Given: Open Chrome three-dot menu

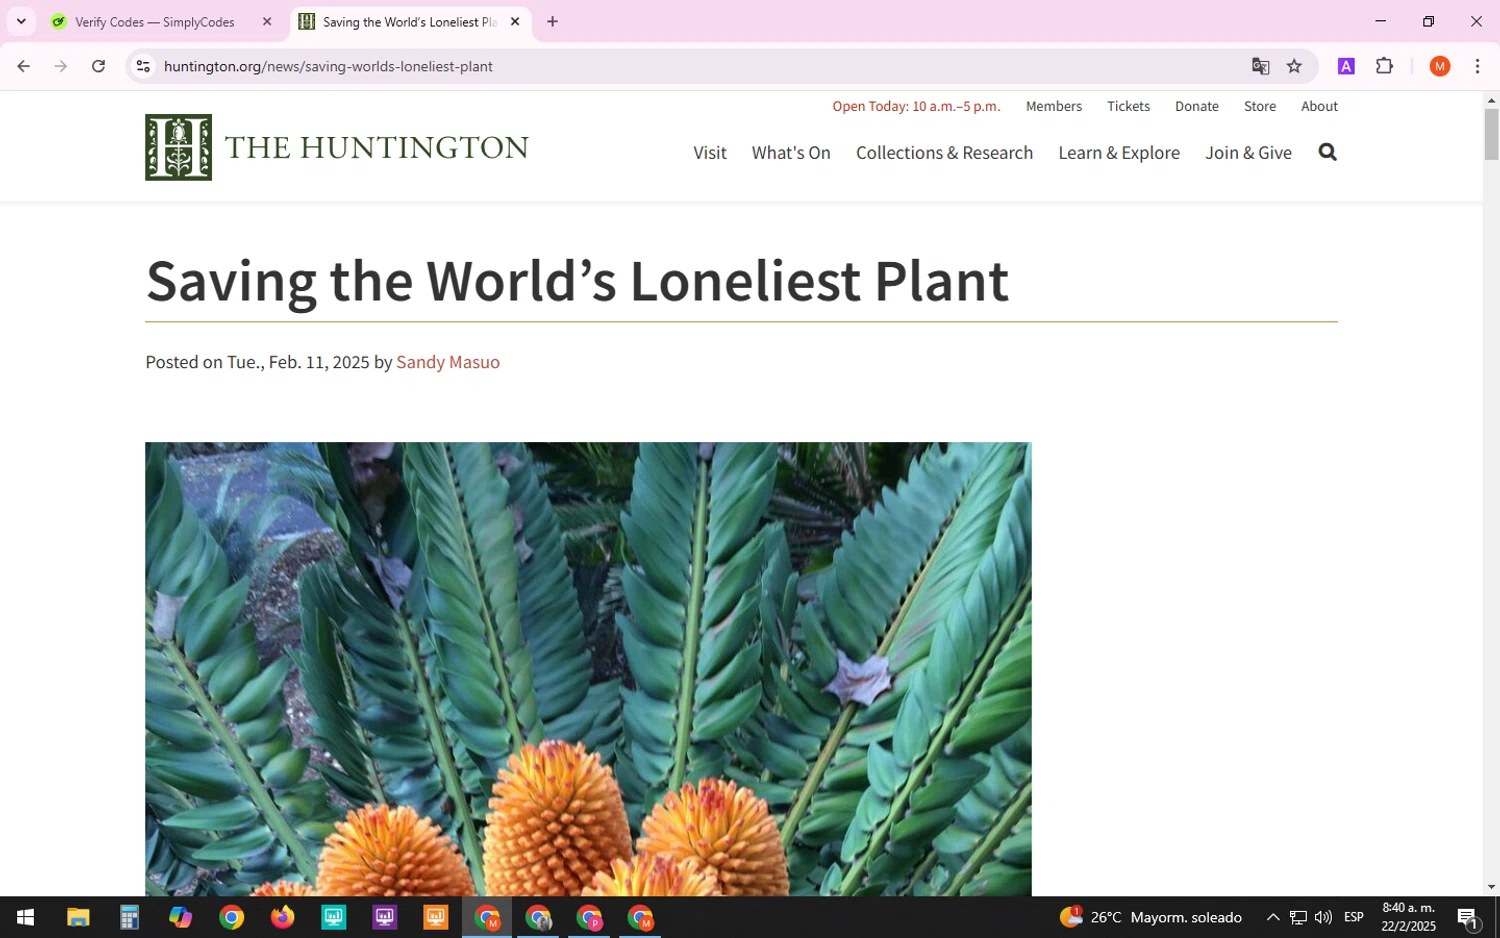Looking at the screenshot, I should tap(1477, 66).
